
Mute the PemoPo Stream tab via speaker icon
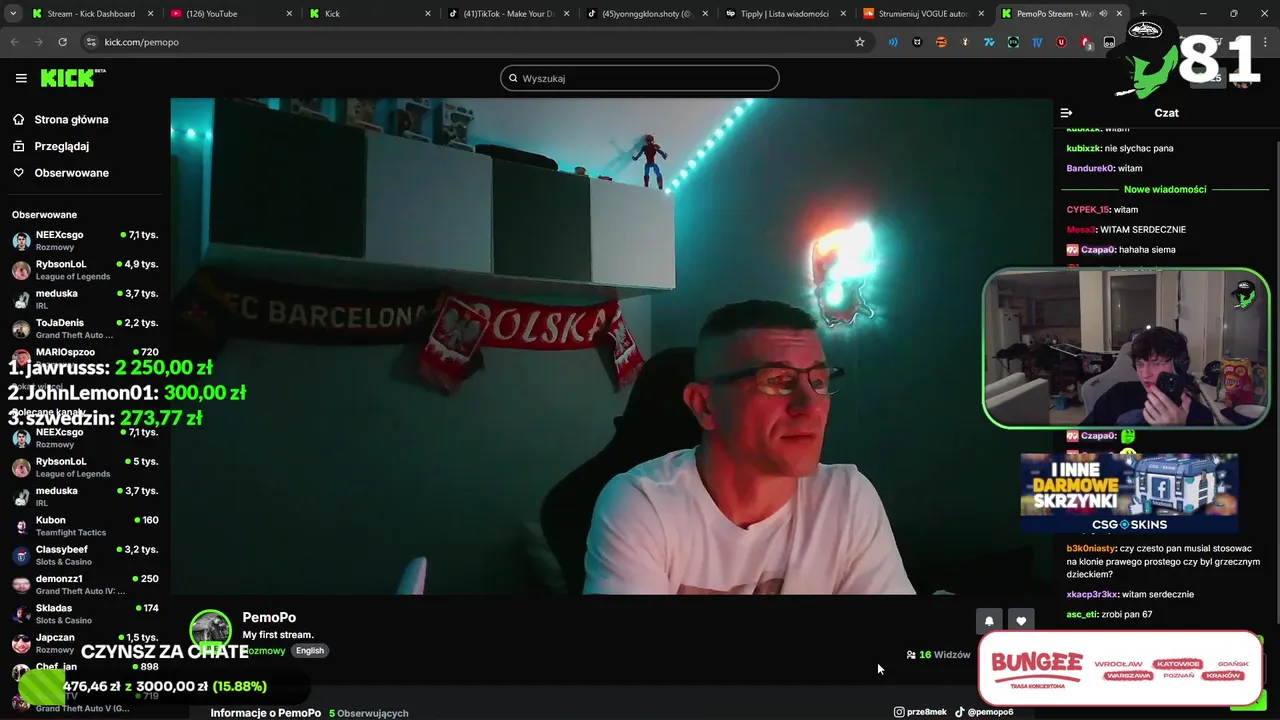pyautogui.click(x=1103, y=14)
